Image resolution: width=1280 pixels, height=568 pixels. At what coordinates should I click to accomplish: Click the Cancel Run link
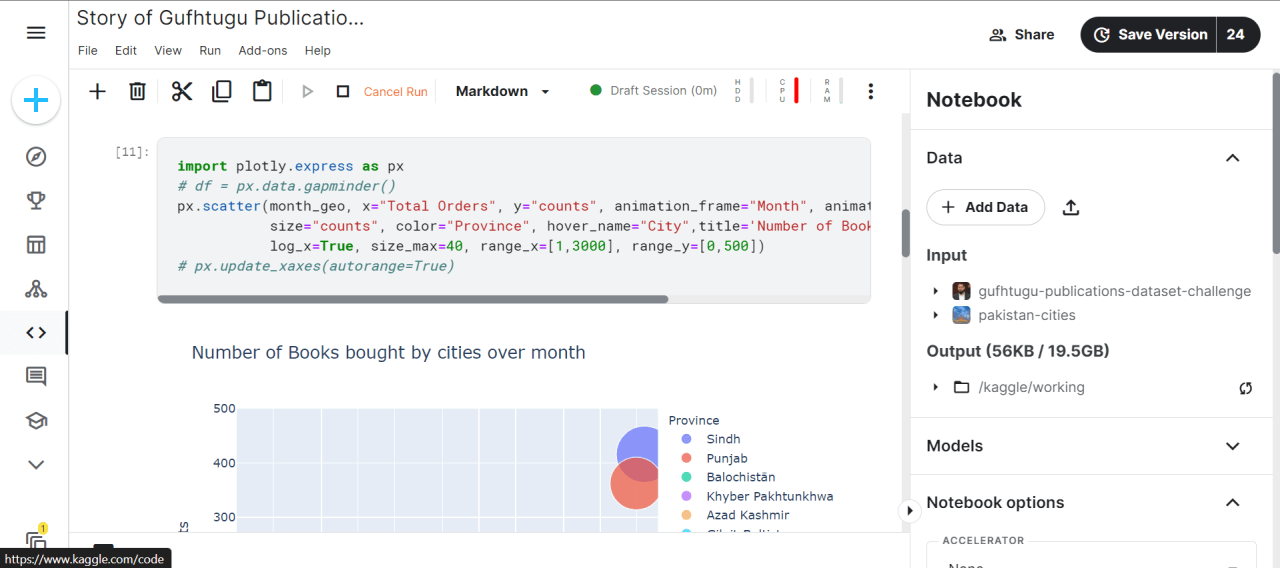coord(395,91)
